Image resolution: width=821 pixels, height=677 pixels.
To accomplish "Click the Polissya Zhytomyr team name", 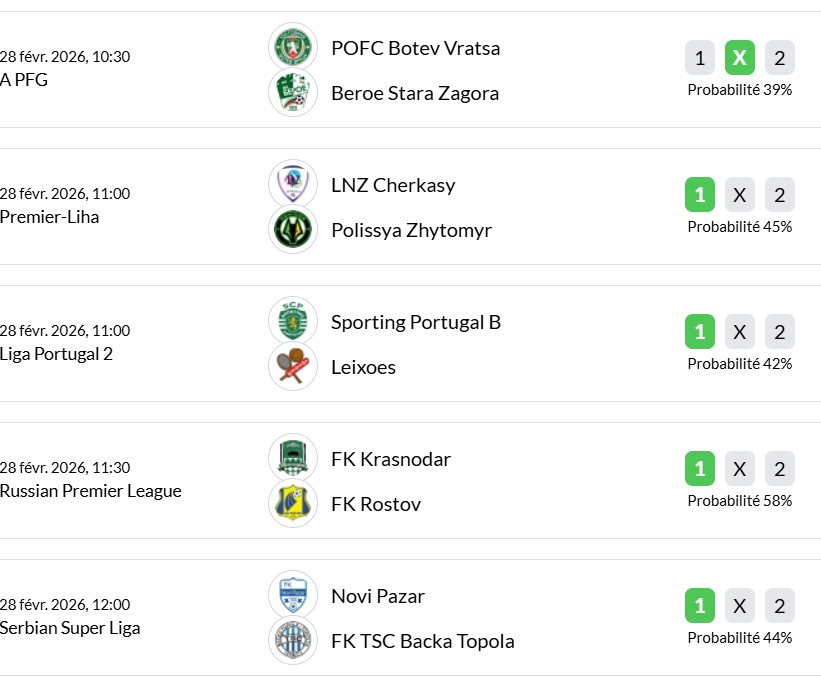I will pos(411,230).
